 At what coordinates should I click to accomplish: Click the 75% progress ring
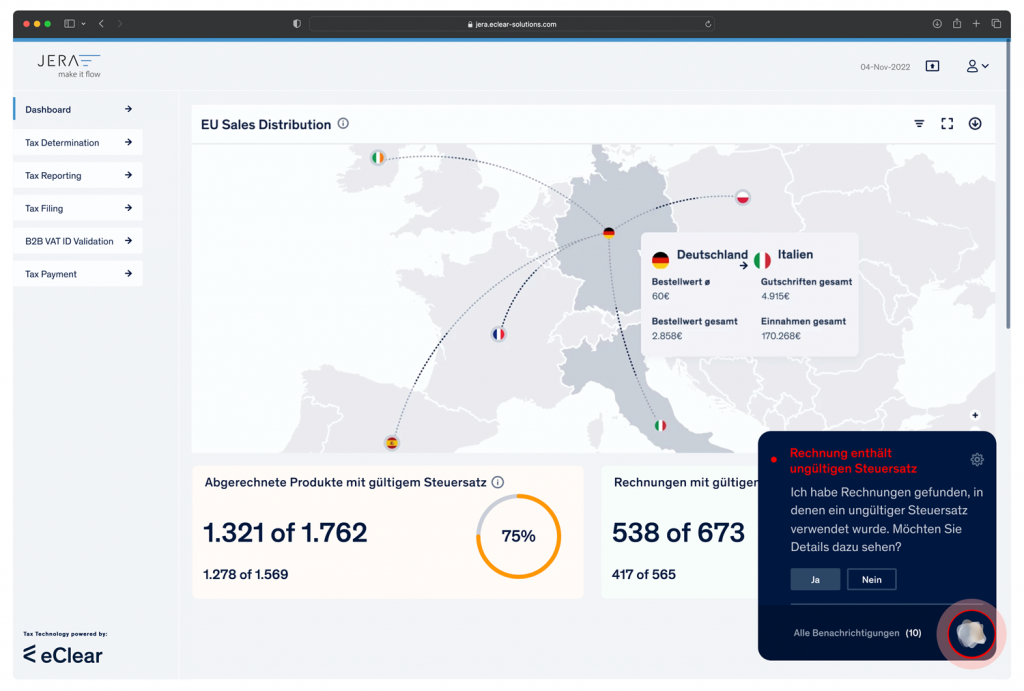point(517,536)
